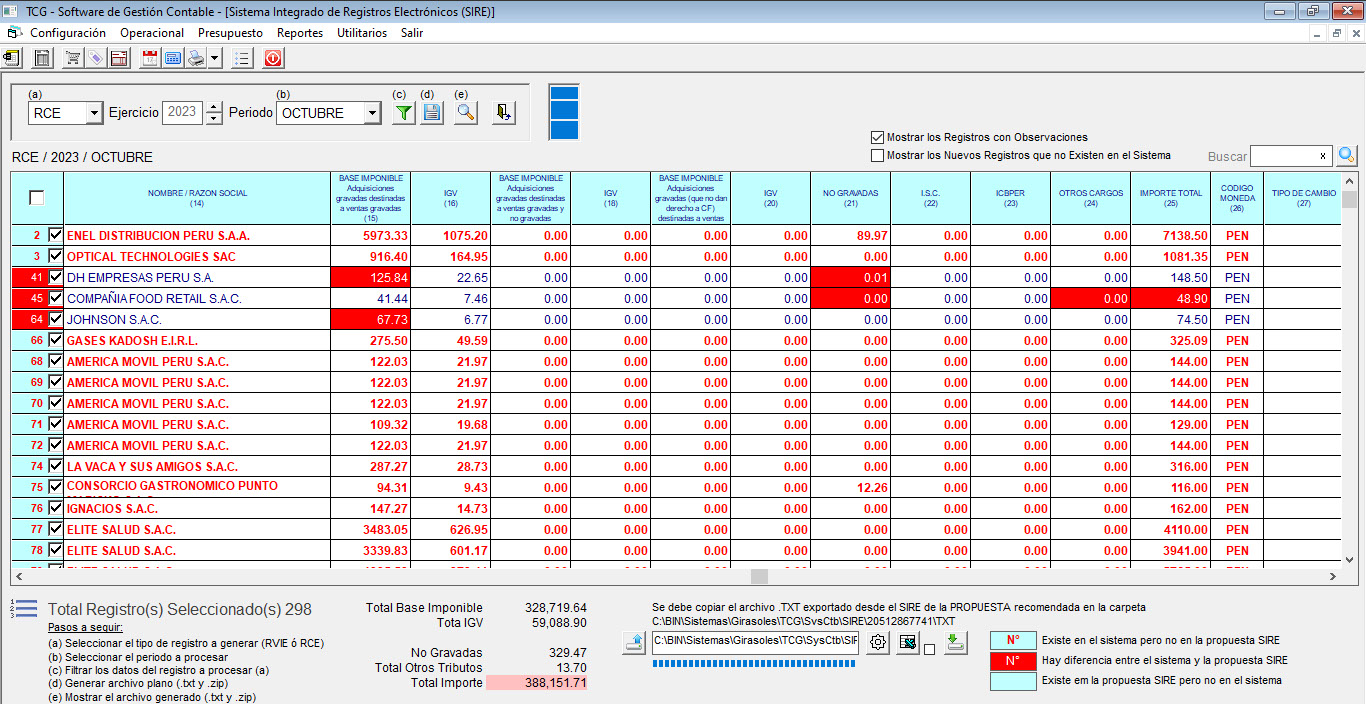Open the Utilitarios menu

coord(362,33)
